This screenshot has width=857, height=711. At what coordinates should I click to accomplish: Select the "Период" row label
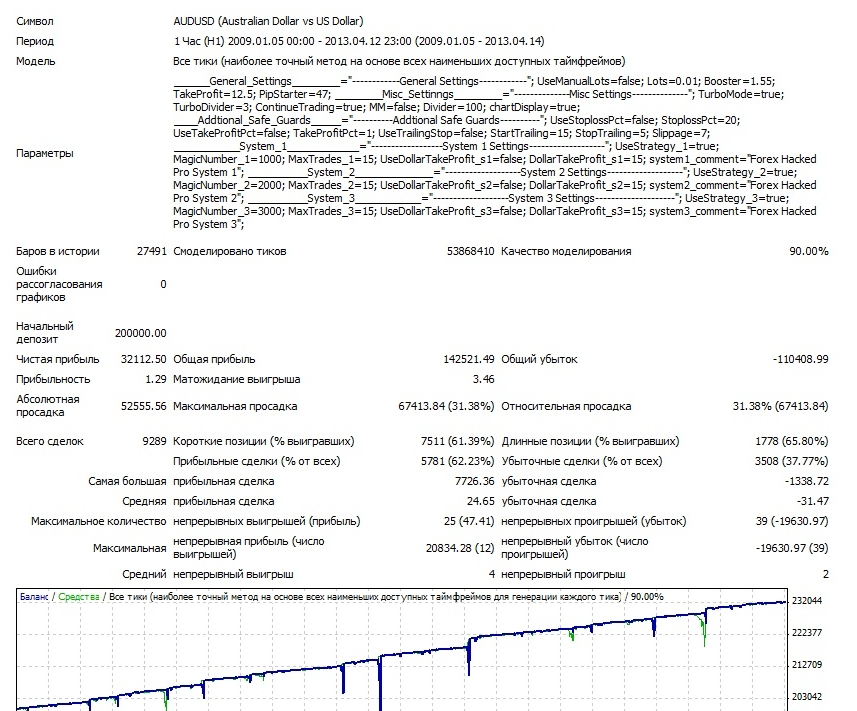tap(36, 41)
